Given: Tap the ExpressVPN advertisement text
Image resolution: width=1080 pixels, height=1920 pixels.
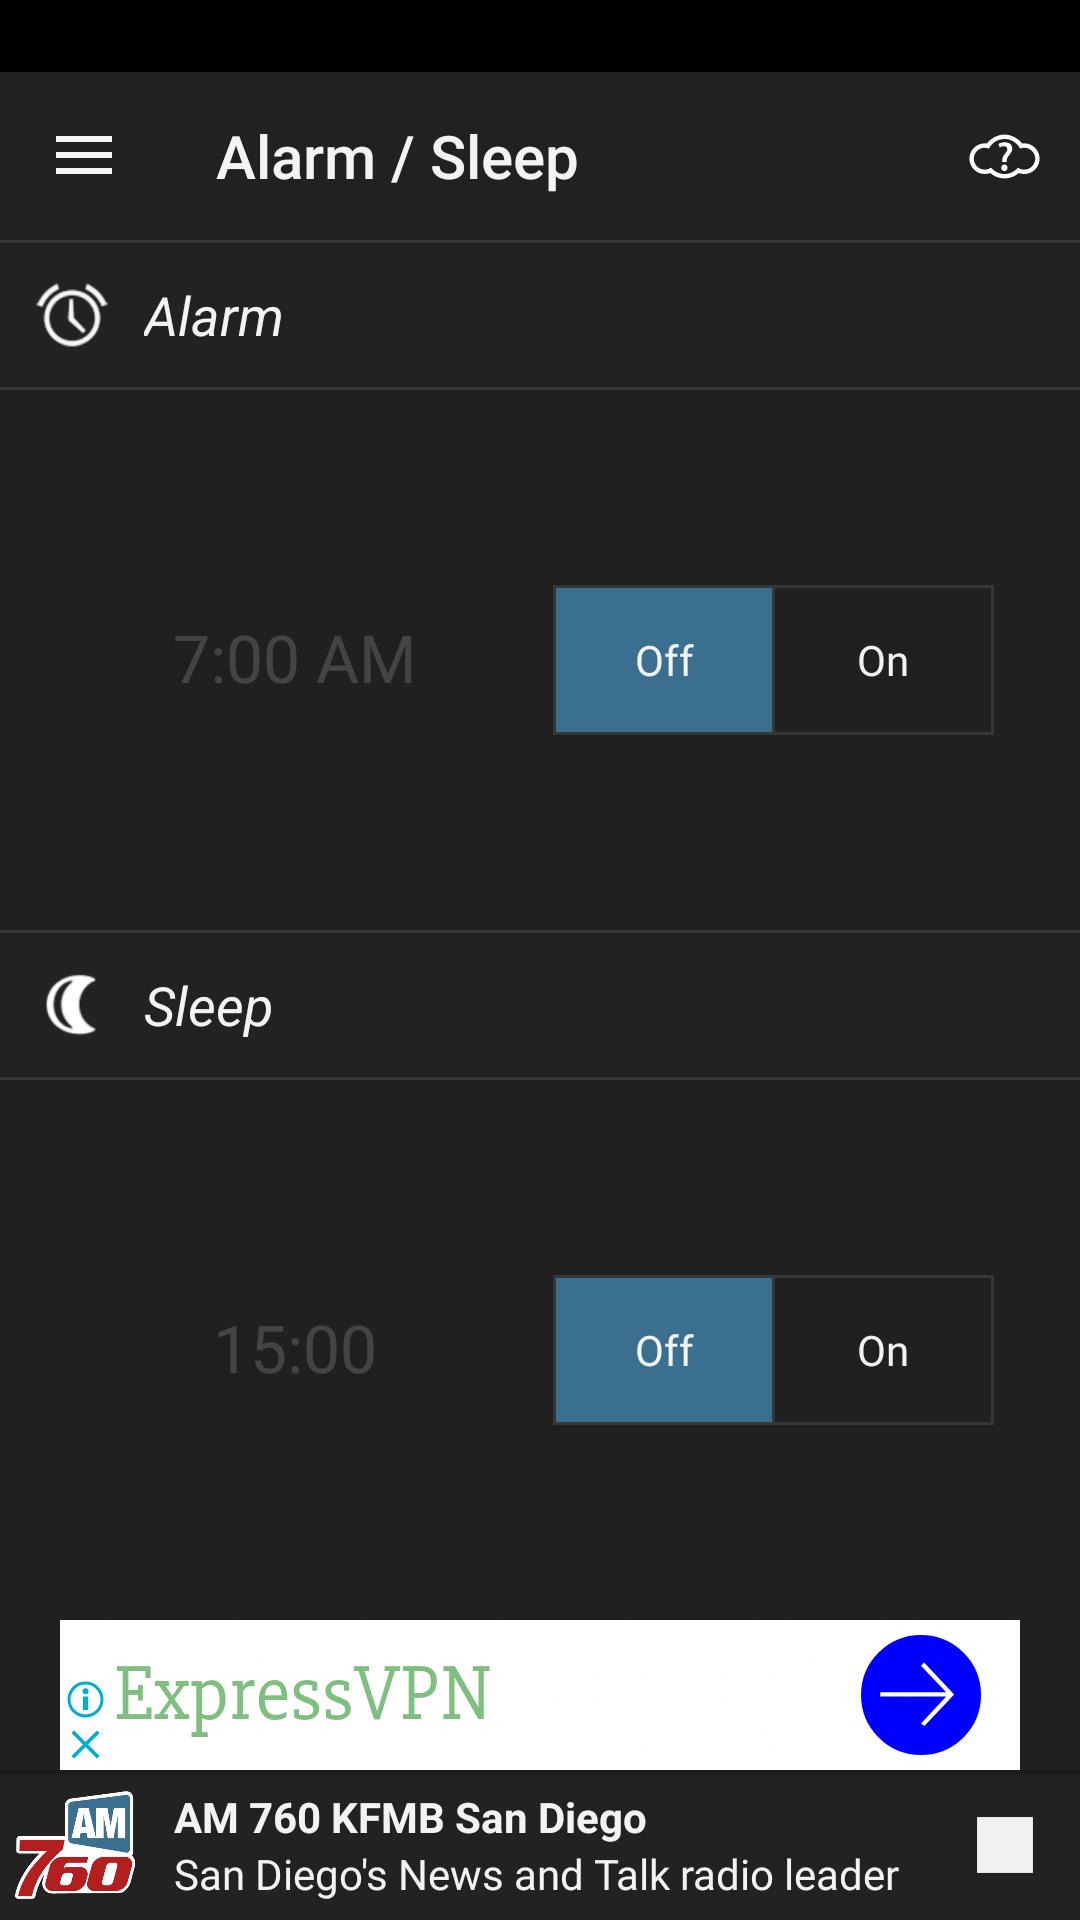Looking at the screenshot, I should pos(302,1694).
